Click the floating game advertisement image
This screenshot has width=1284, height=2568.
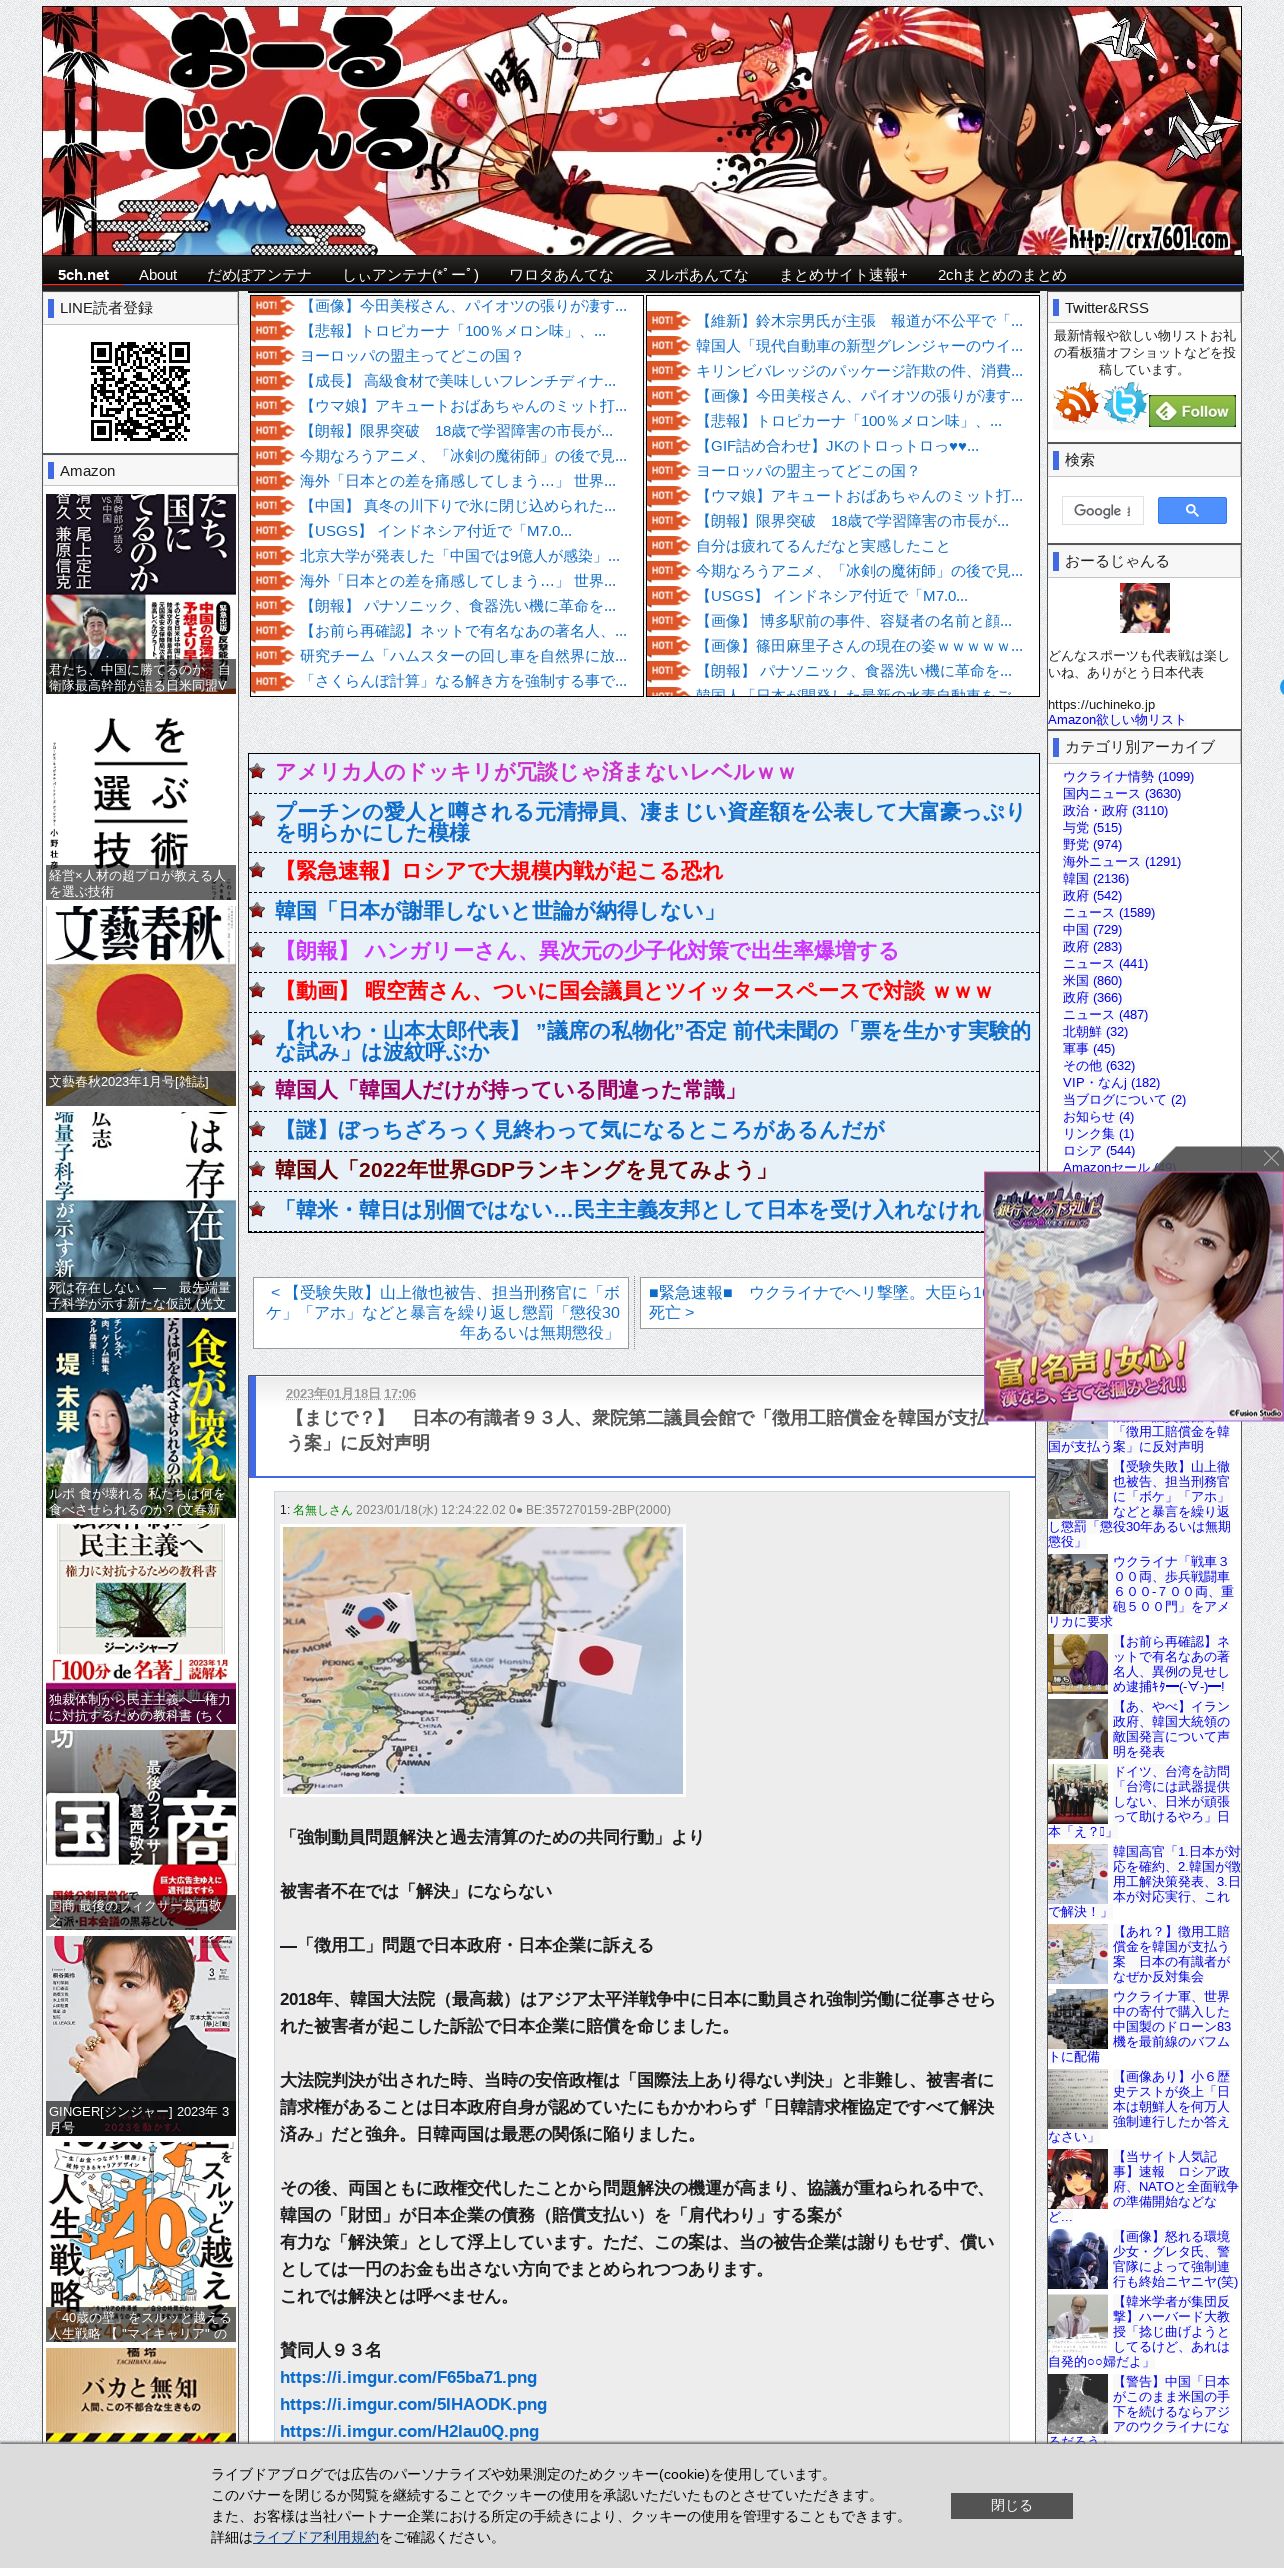coord(1134,1296)
